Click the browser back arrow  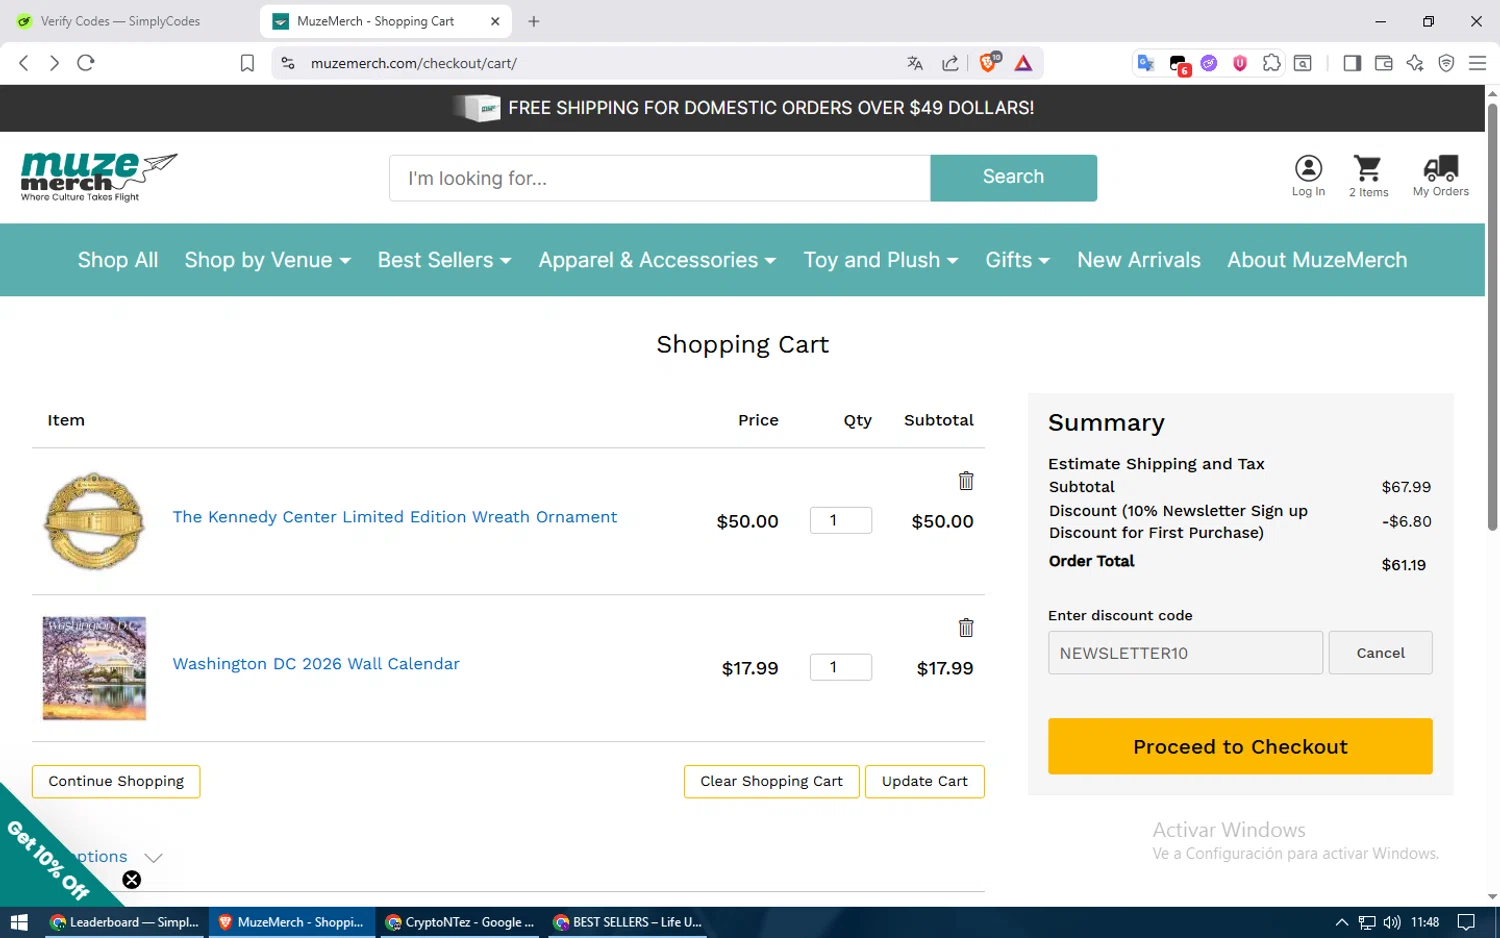24,63
